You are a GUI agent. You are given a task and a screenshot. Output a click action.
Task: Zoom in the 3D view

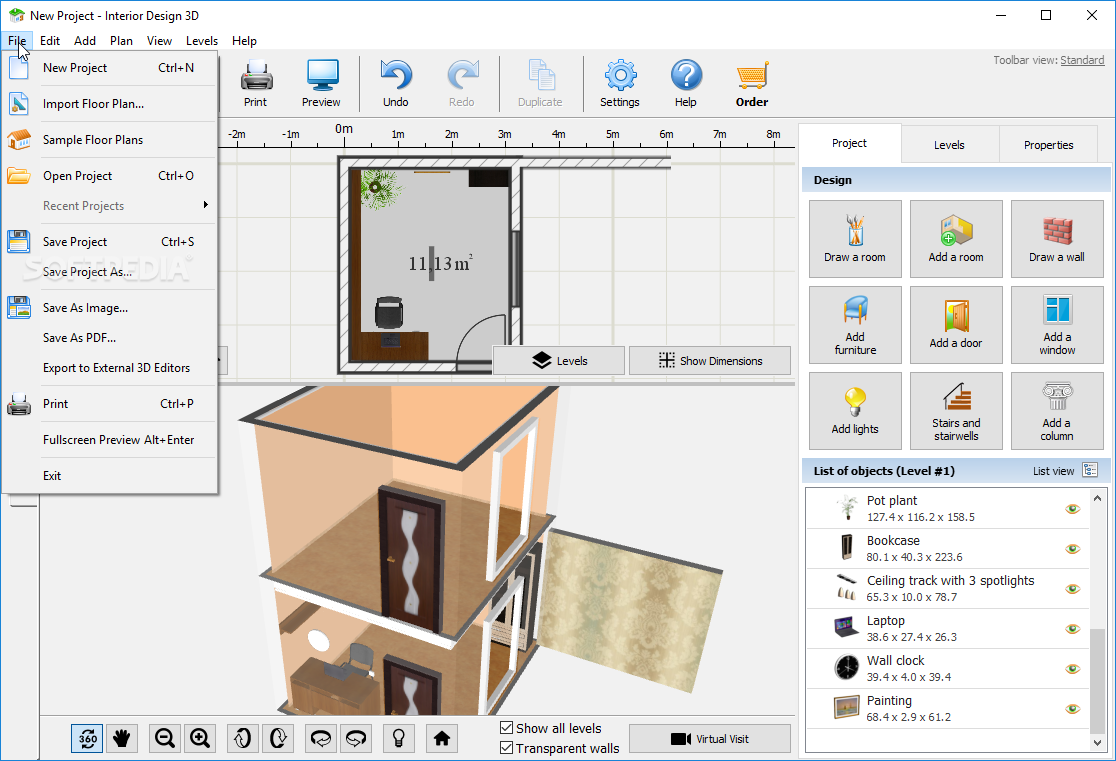point(200,738)
